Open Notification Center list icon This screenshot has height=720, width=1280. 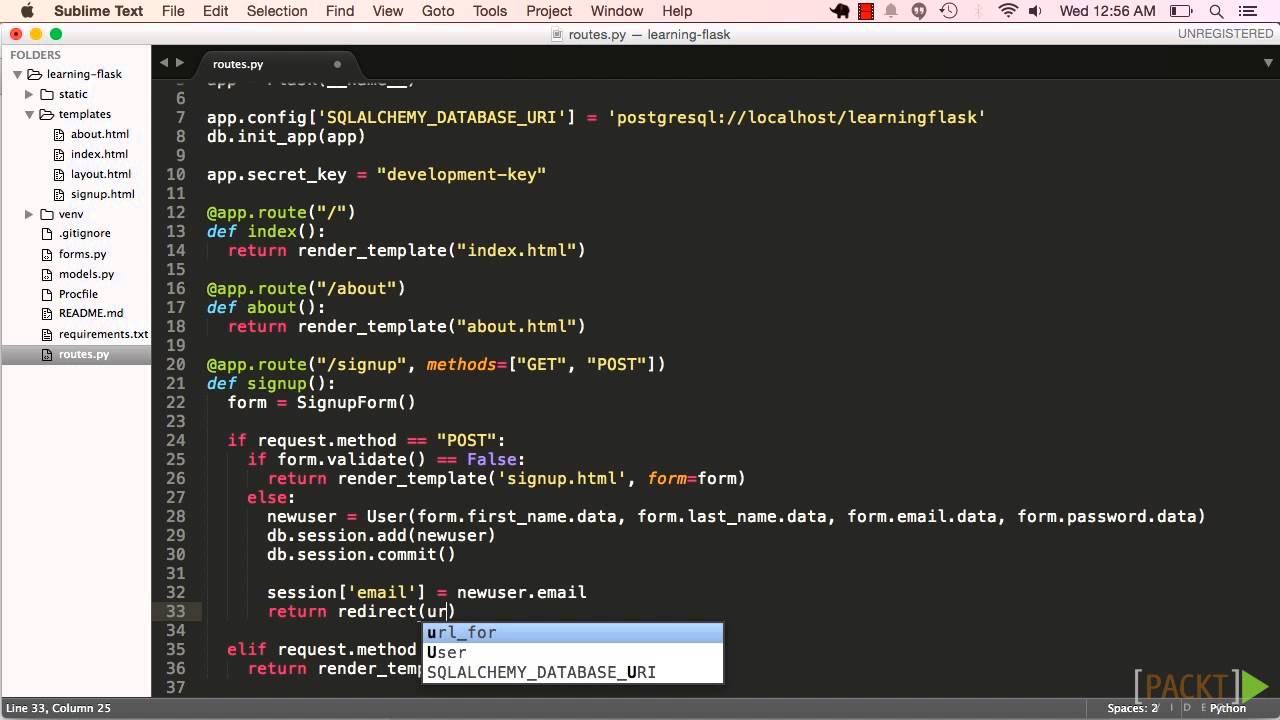(x=1250, y=11)
